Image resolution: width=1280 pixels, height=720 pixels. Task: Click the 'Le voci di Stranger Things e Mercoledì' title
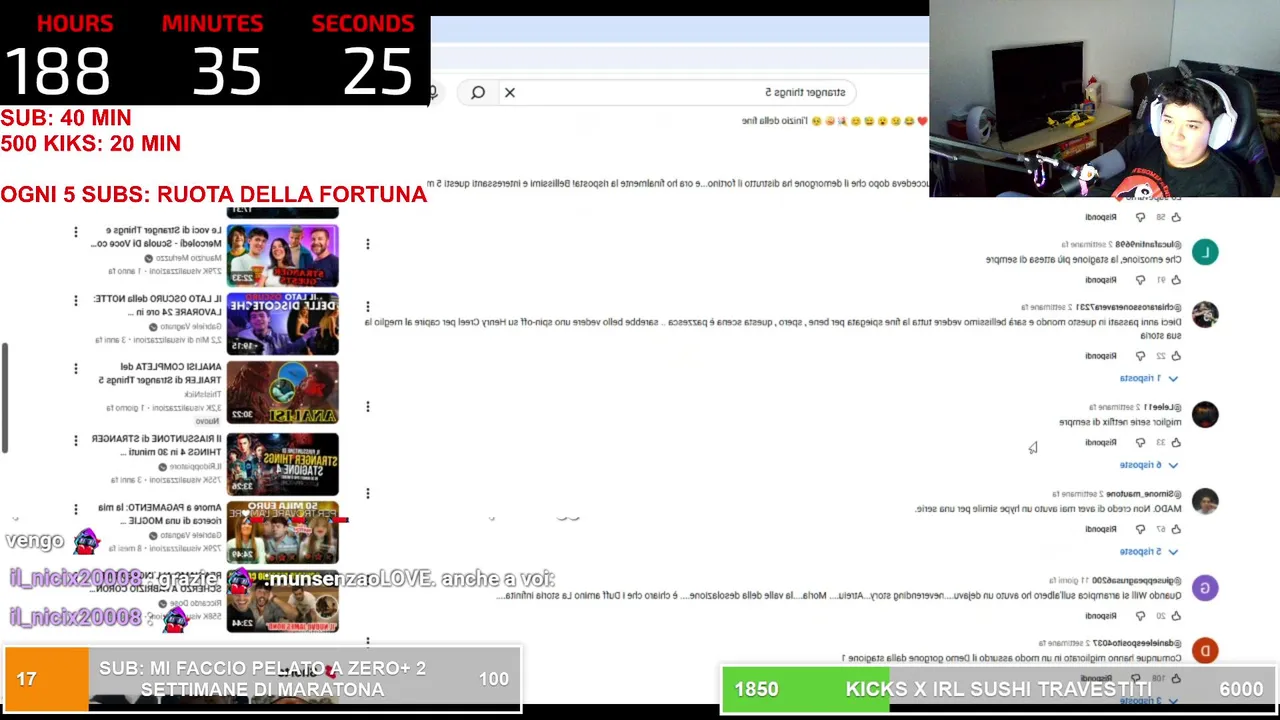click(x=157, y=237)
